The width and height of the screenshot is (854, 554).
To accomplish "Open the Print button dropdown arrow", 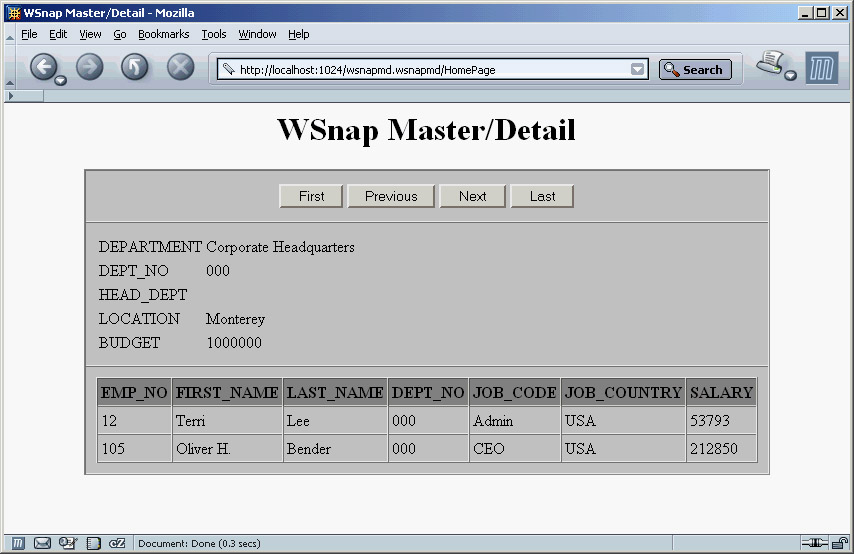I will pyautogui.click(x=790, y=77).
